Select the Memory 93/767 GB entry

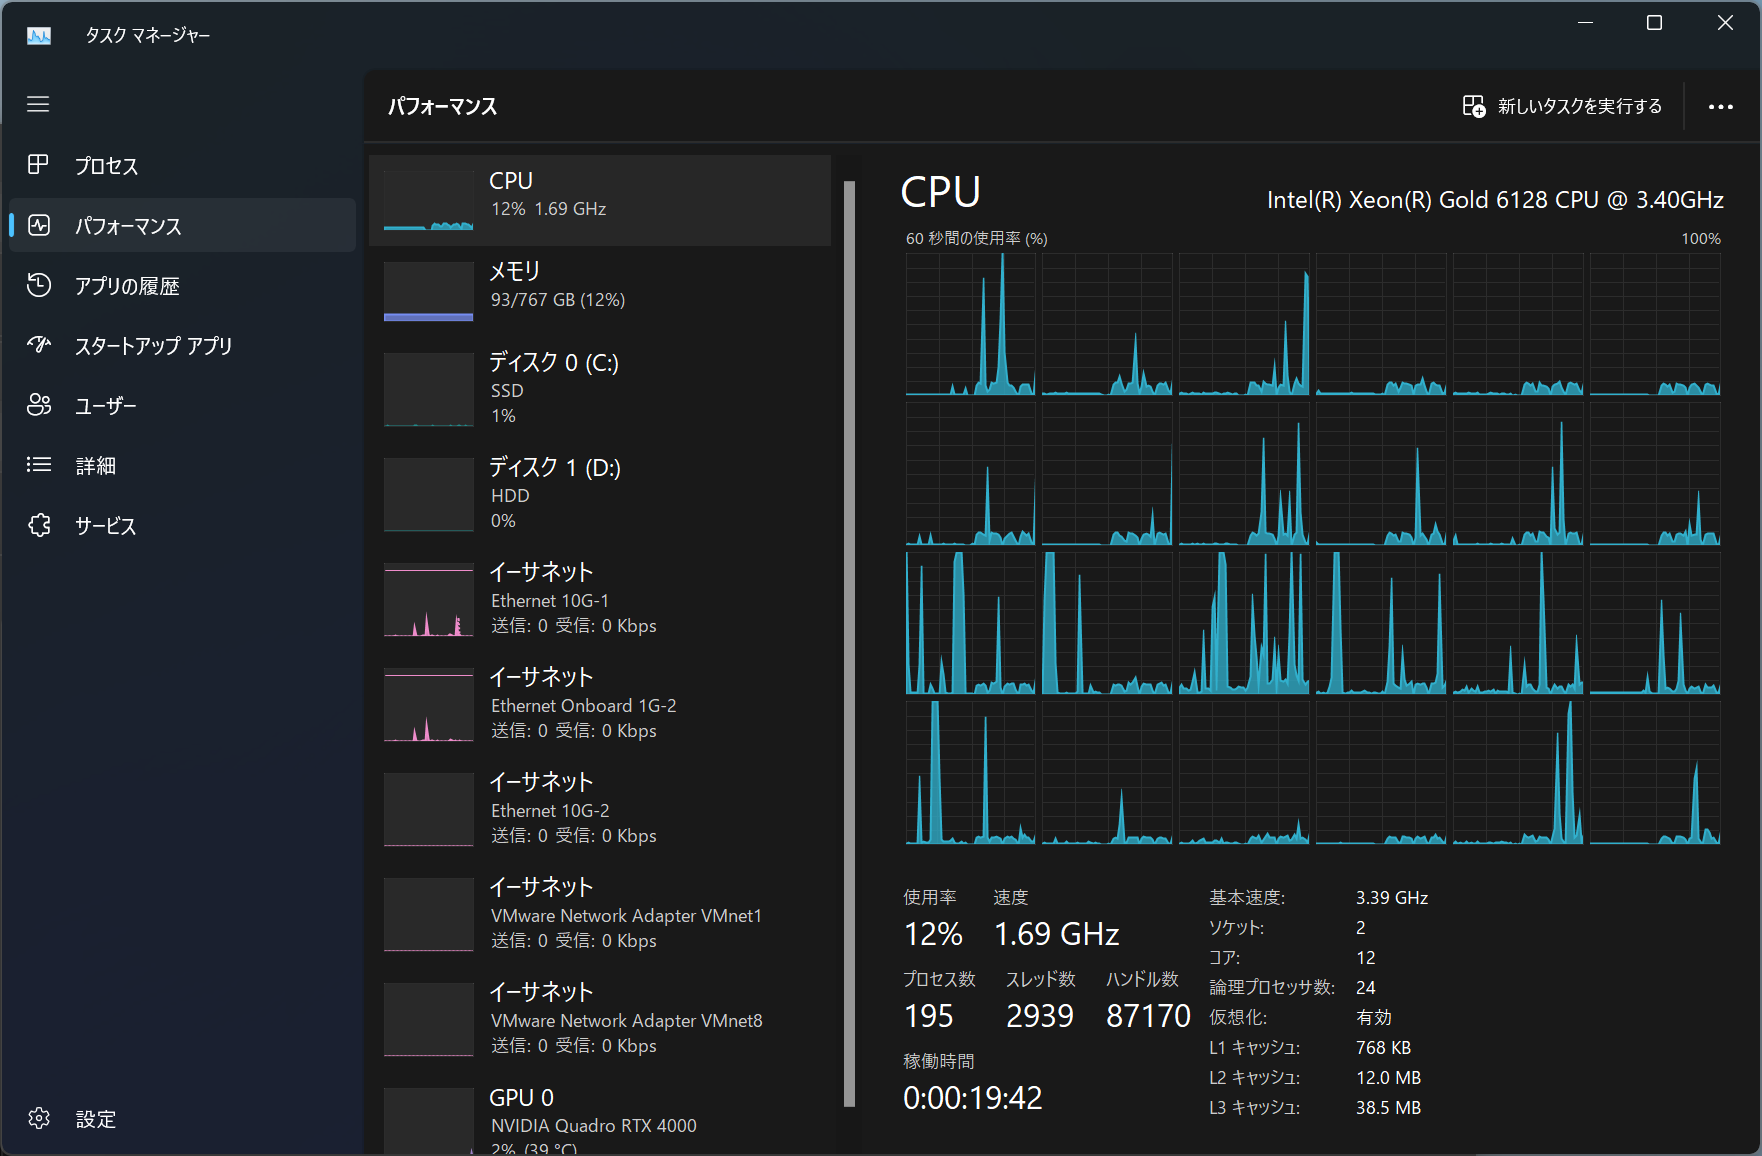(x=600, y=291)
